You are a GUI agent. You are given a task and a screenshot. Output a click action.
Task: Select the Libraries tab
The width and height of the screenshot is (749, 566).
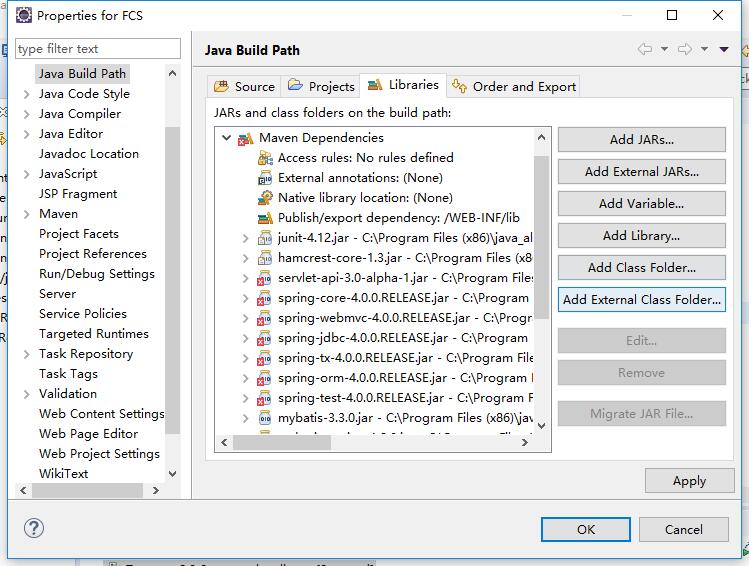point(403,85)
